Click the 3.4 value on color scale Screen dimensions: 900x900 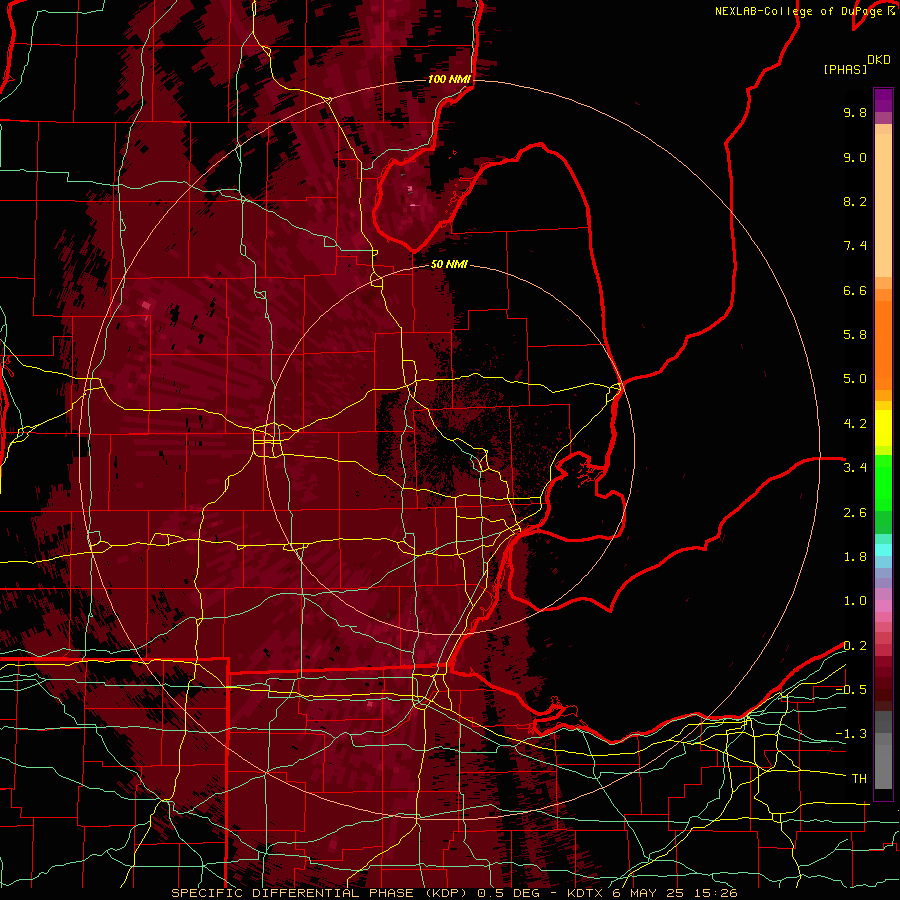(x=855, y=468)
